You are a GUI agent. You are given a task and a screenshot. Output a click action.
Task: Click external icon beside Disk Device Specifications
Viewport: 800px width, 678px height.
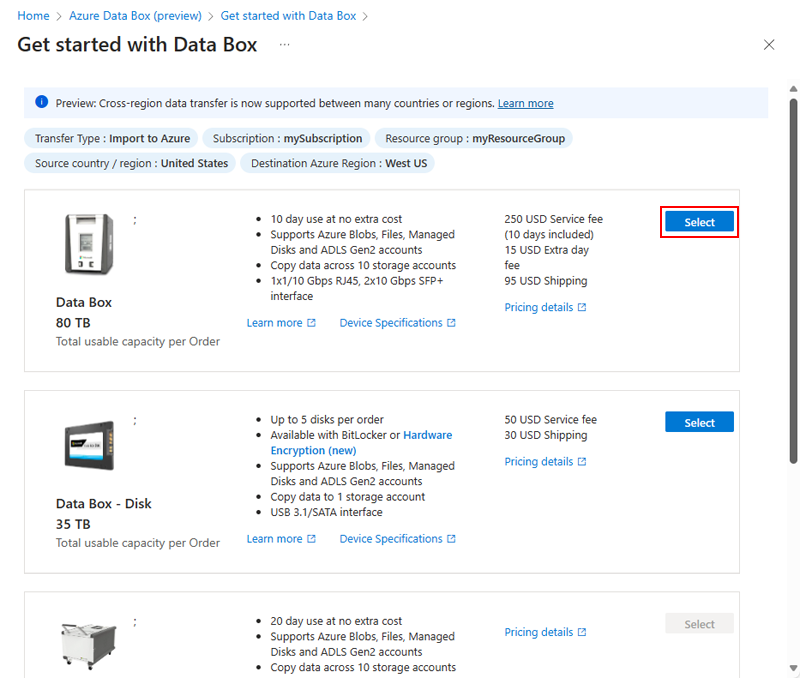tap(452, 539)
